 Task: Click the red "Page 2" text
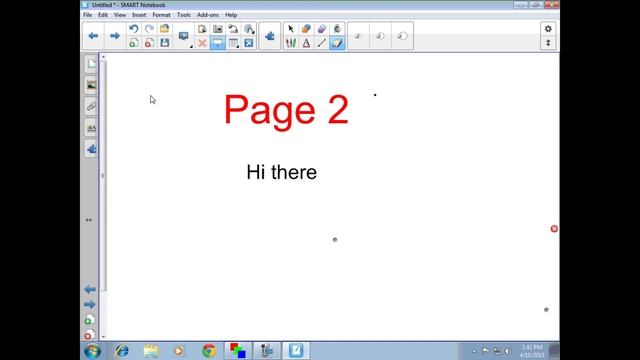click(x=286, y=111)
